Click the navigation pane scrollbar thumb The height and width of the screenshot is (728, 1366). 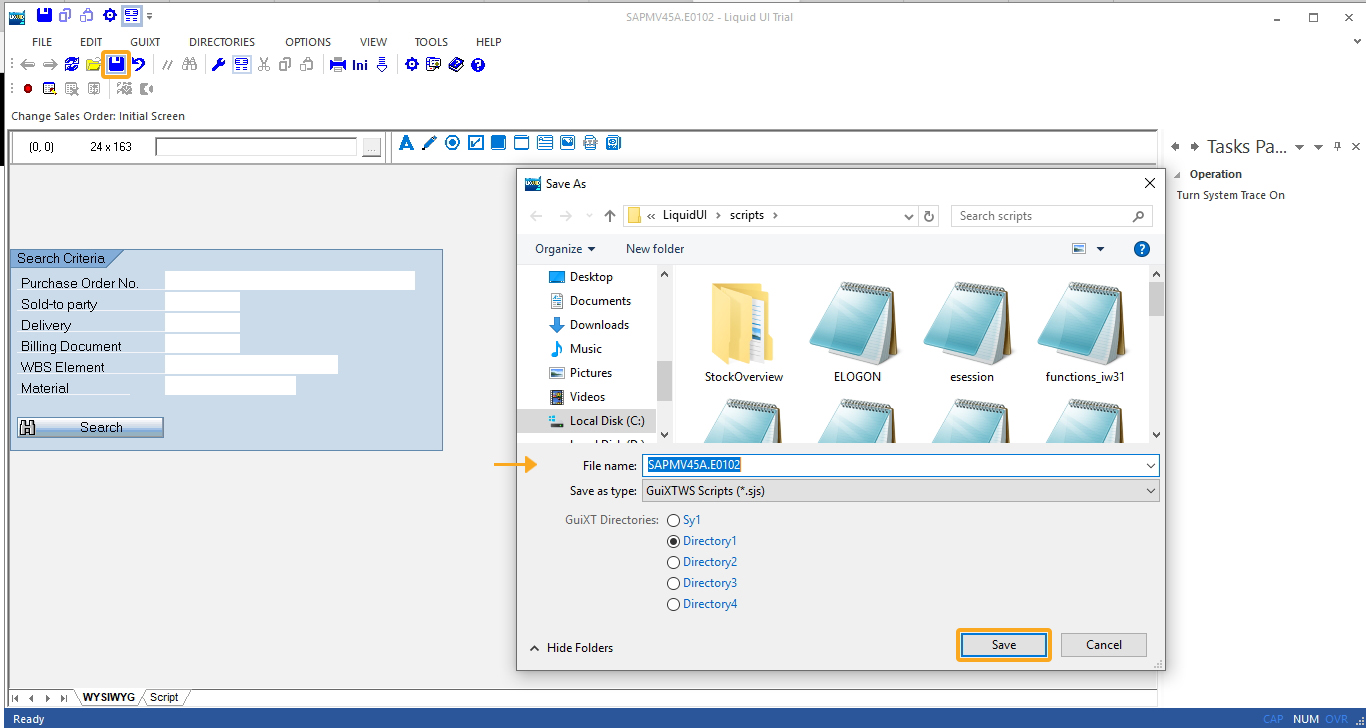pyautogui.click(x=664, y=380)
